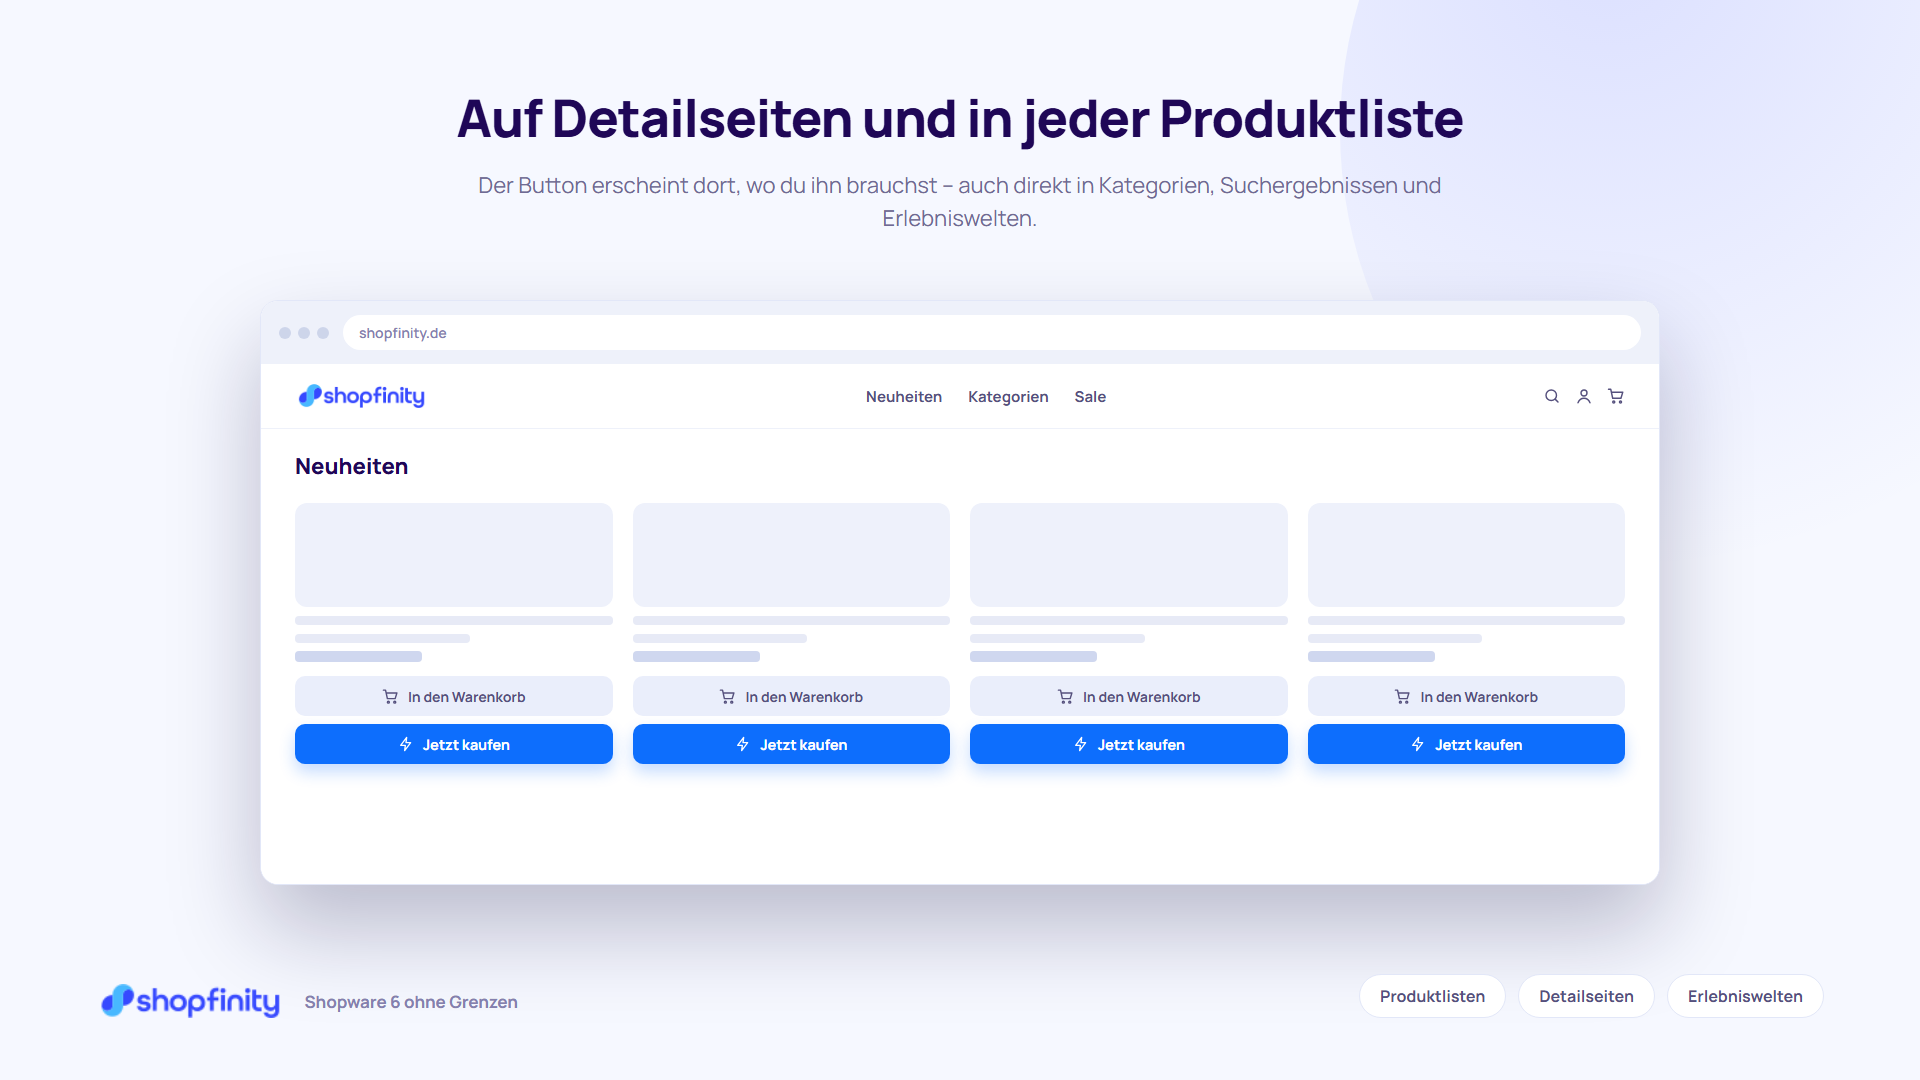This screenshot has height=1080, width=1920.
Task: Click the 'Shopware 6 ohne Grenzen' tagline
Action: coord(411,1002)
